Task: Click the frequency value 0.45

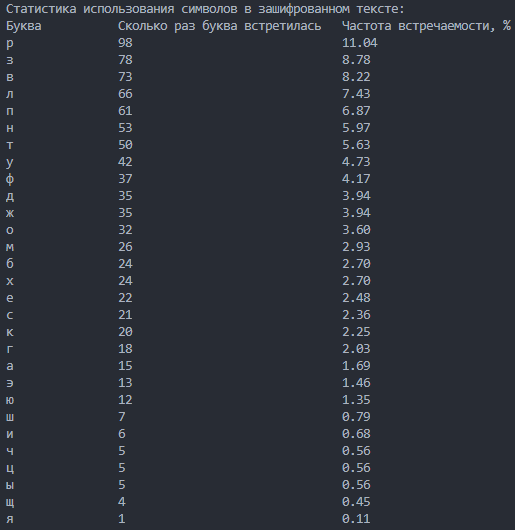Action: point(356,502)
